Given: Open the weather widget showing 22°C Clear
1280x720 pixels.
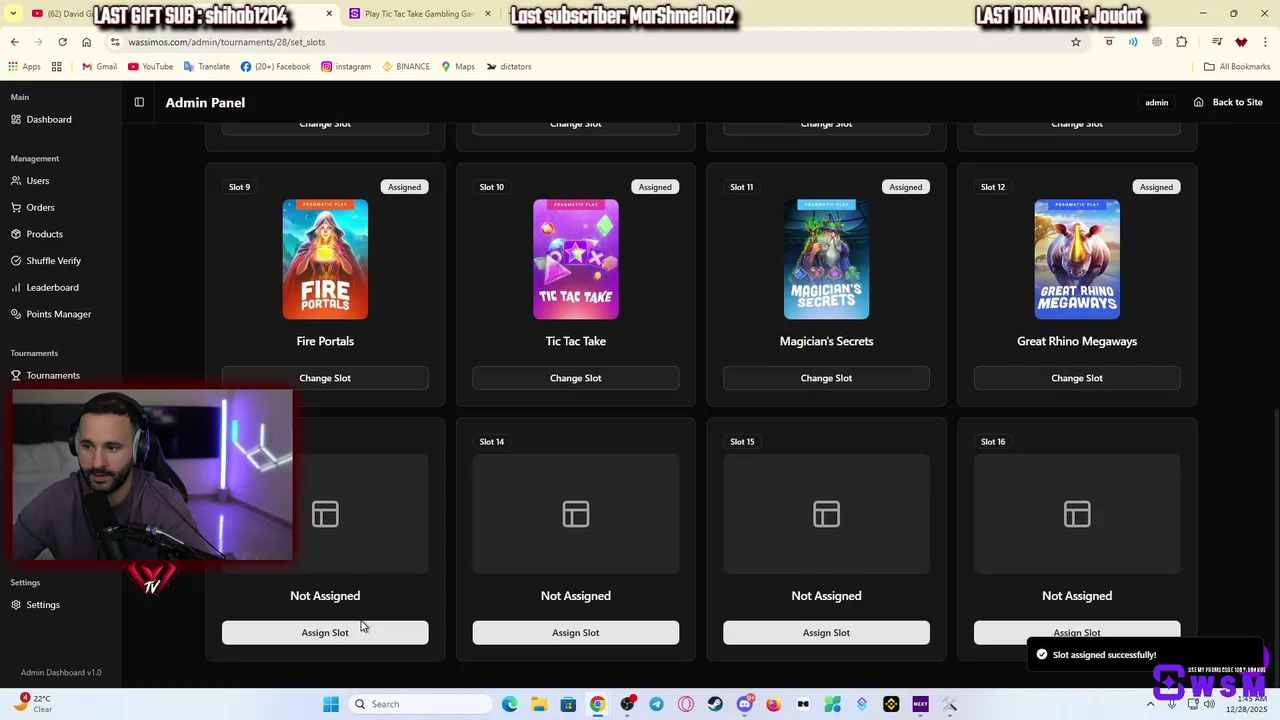Looking at the screenshot, I should click(33, 704).
